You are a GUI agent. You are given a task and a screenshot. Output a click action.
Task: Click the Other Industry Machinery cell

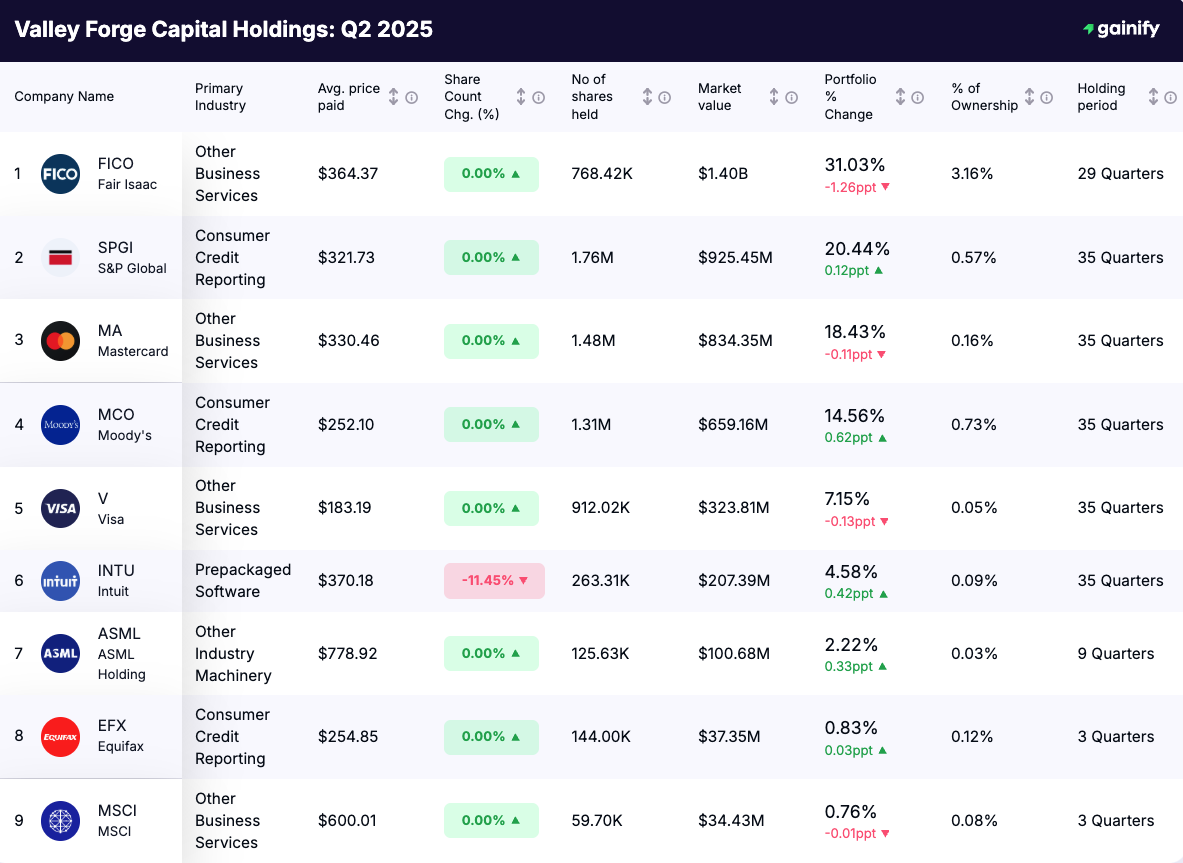click(233, 653)
